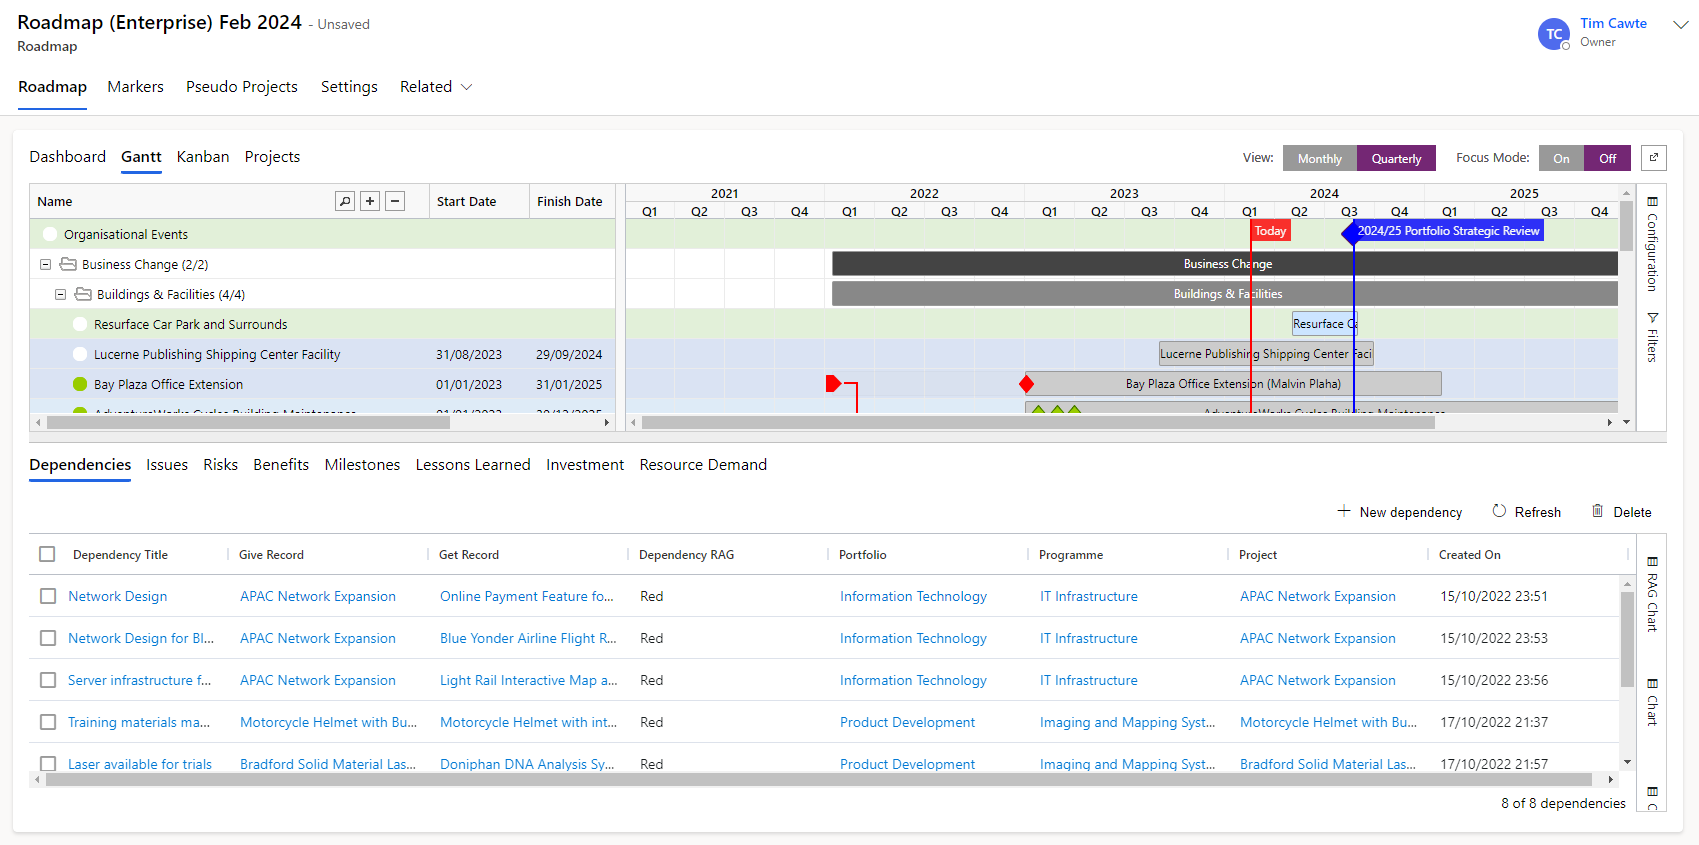
Task: Open Gantt in pop-out window icon
Action: click(1654, 158)
